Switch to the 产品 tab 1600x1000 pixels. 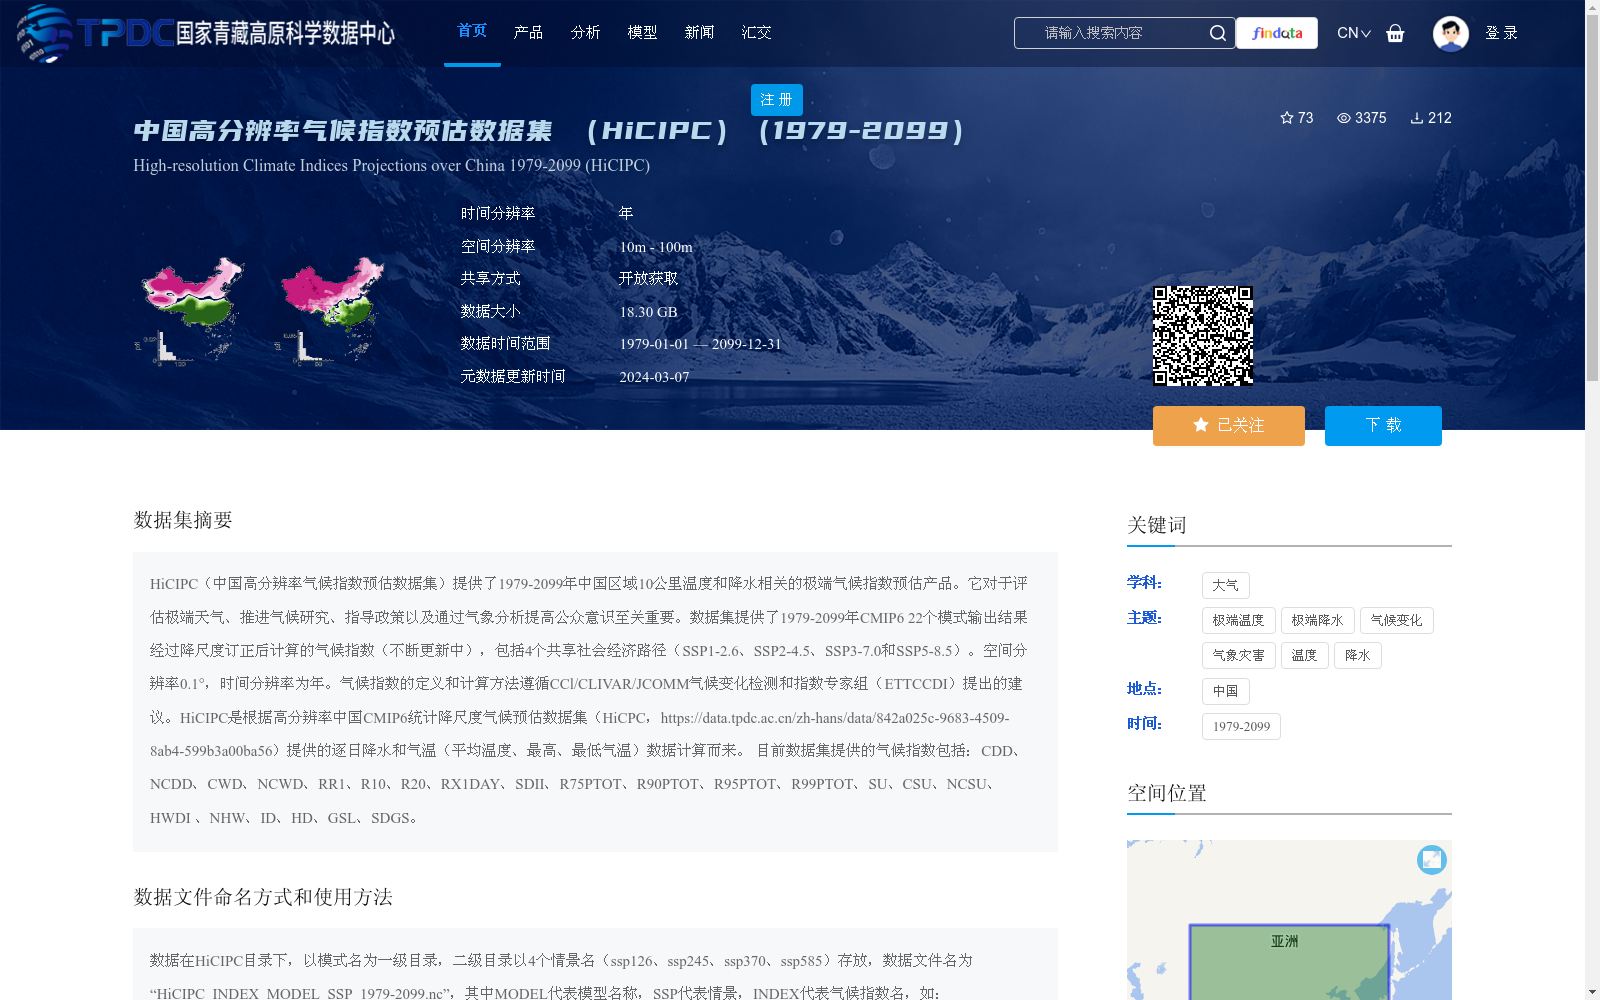(529, 32)
